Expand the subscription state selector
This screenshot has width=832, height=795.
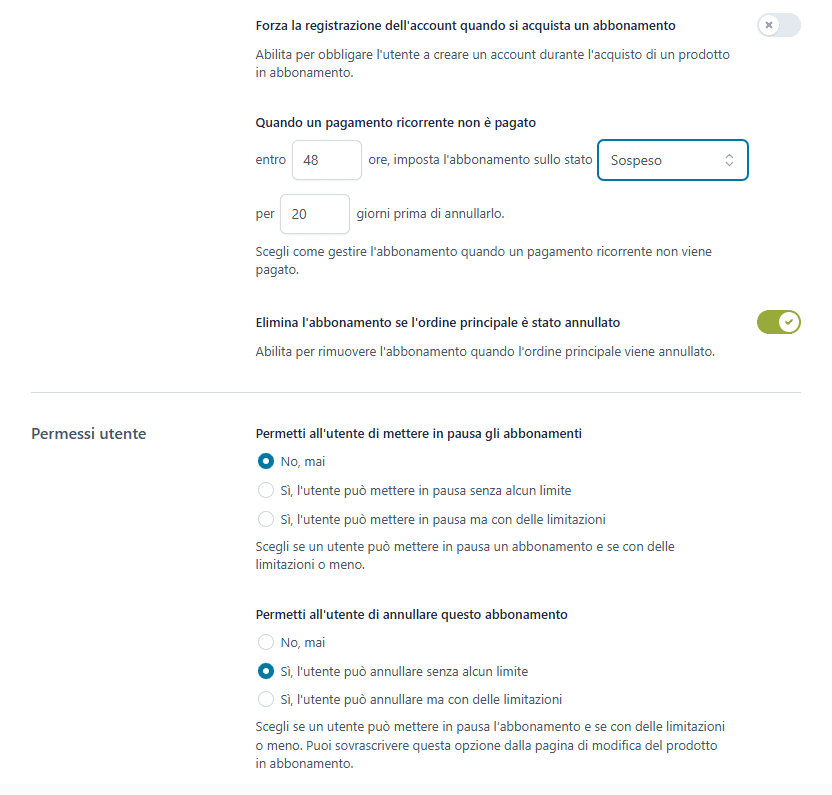(x=672, y=160)
